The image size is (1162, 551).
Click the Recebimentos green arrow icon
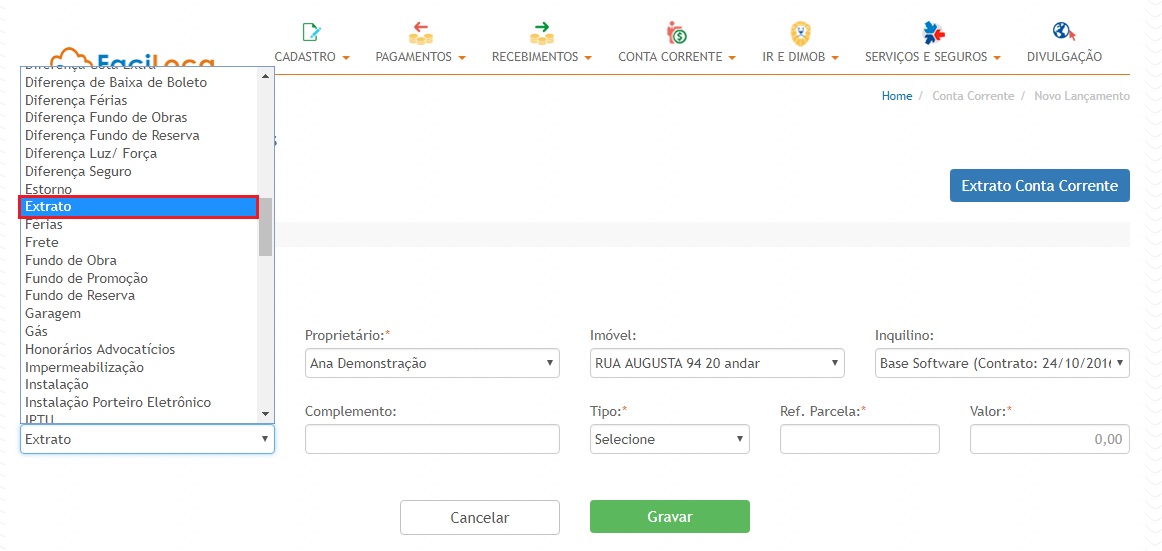coord(542,32)
